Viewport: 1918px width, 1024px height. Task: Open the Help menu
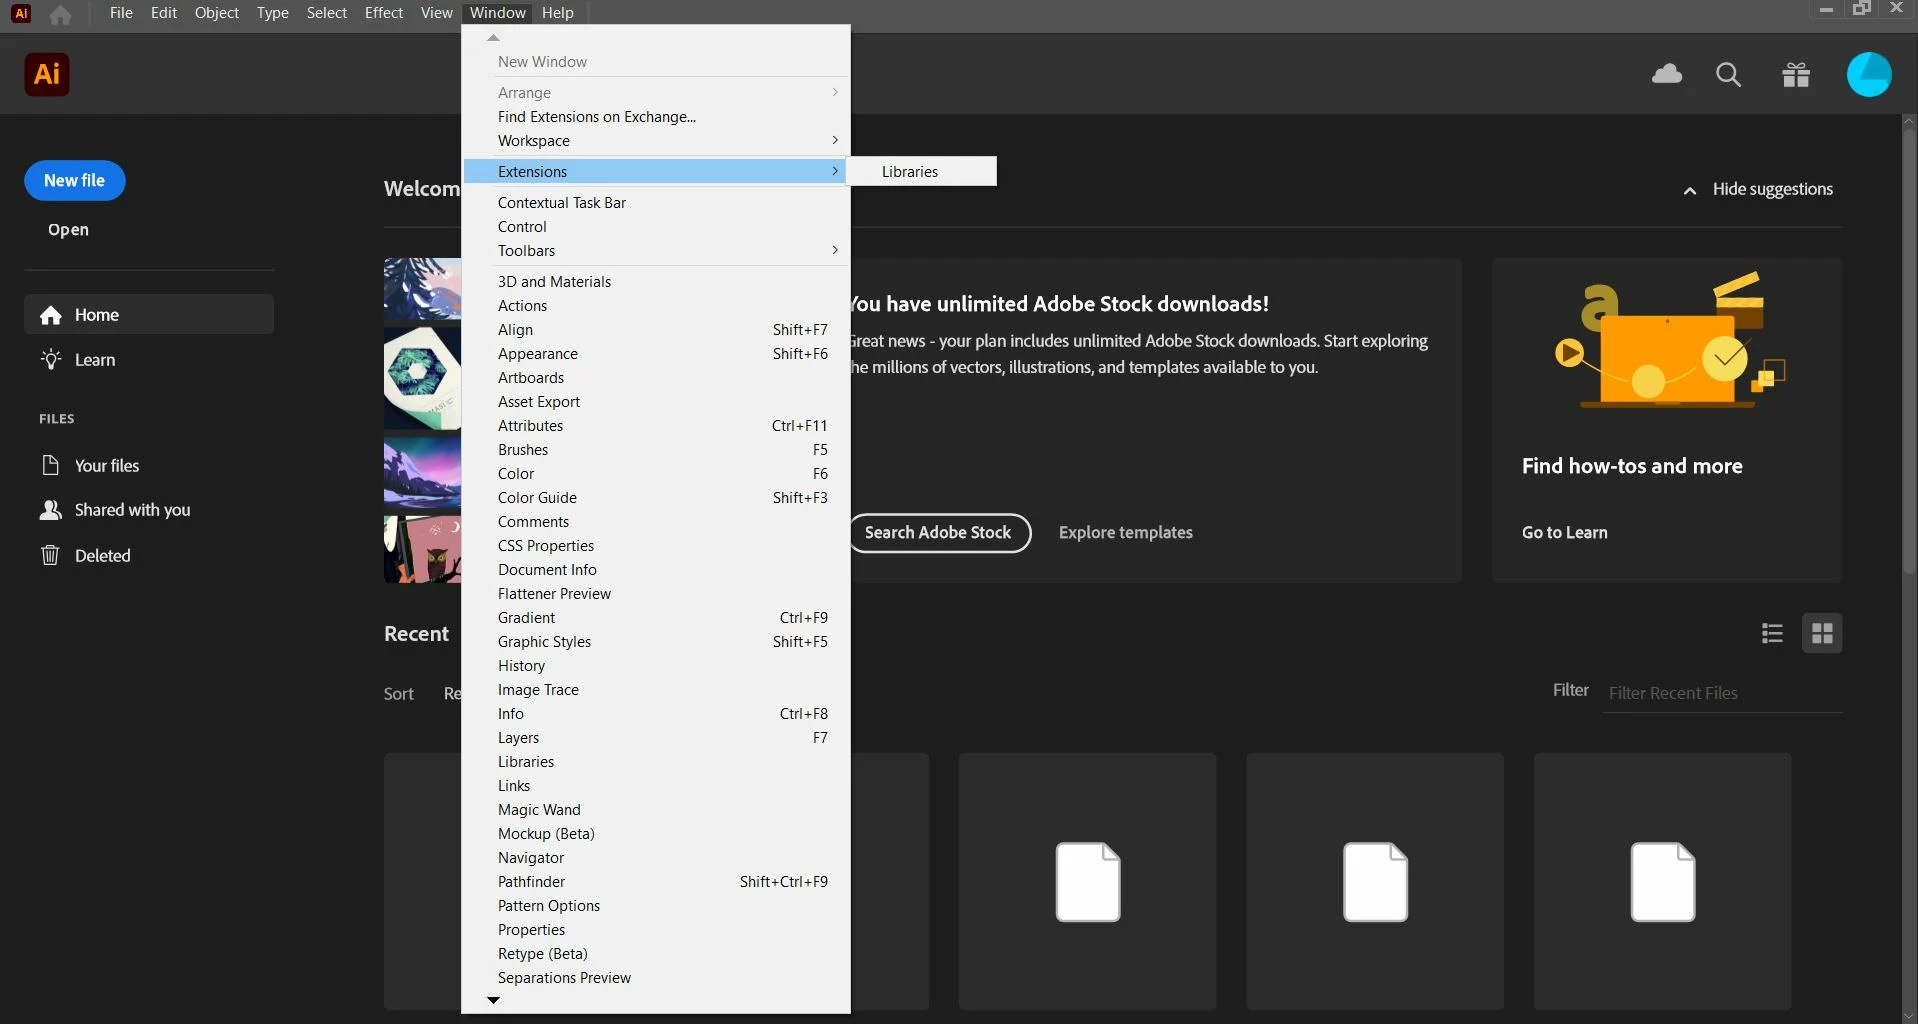click(x=558, y=13)
